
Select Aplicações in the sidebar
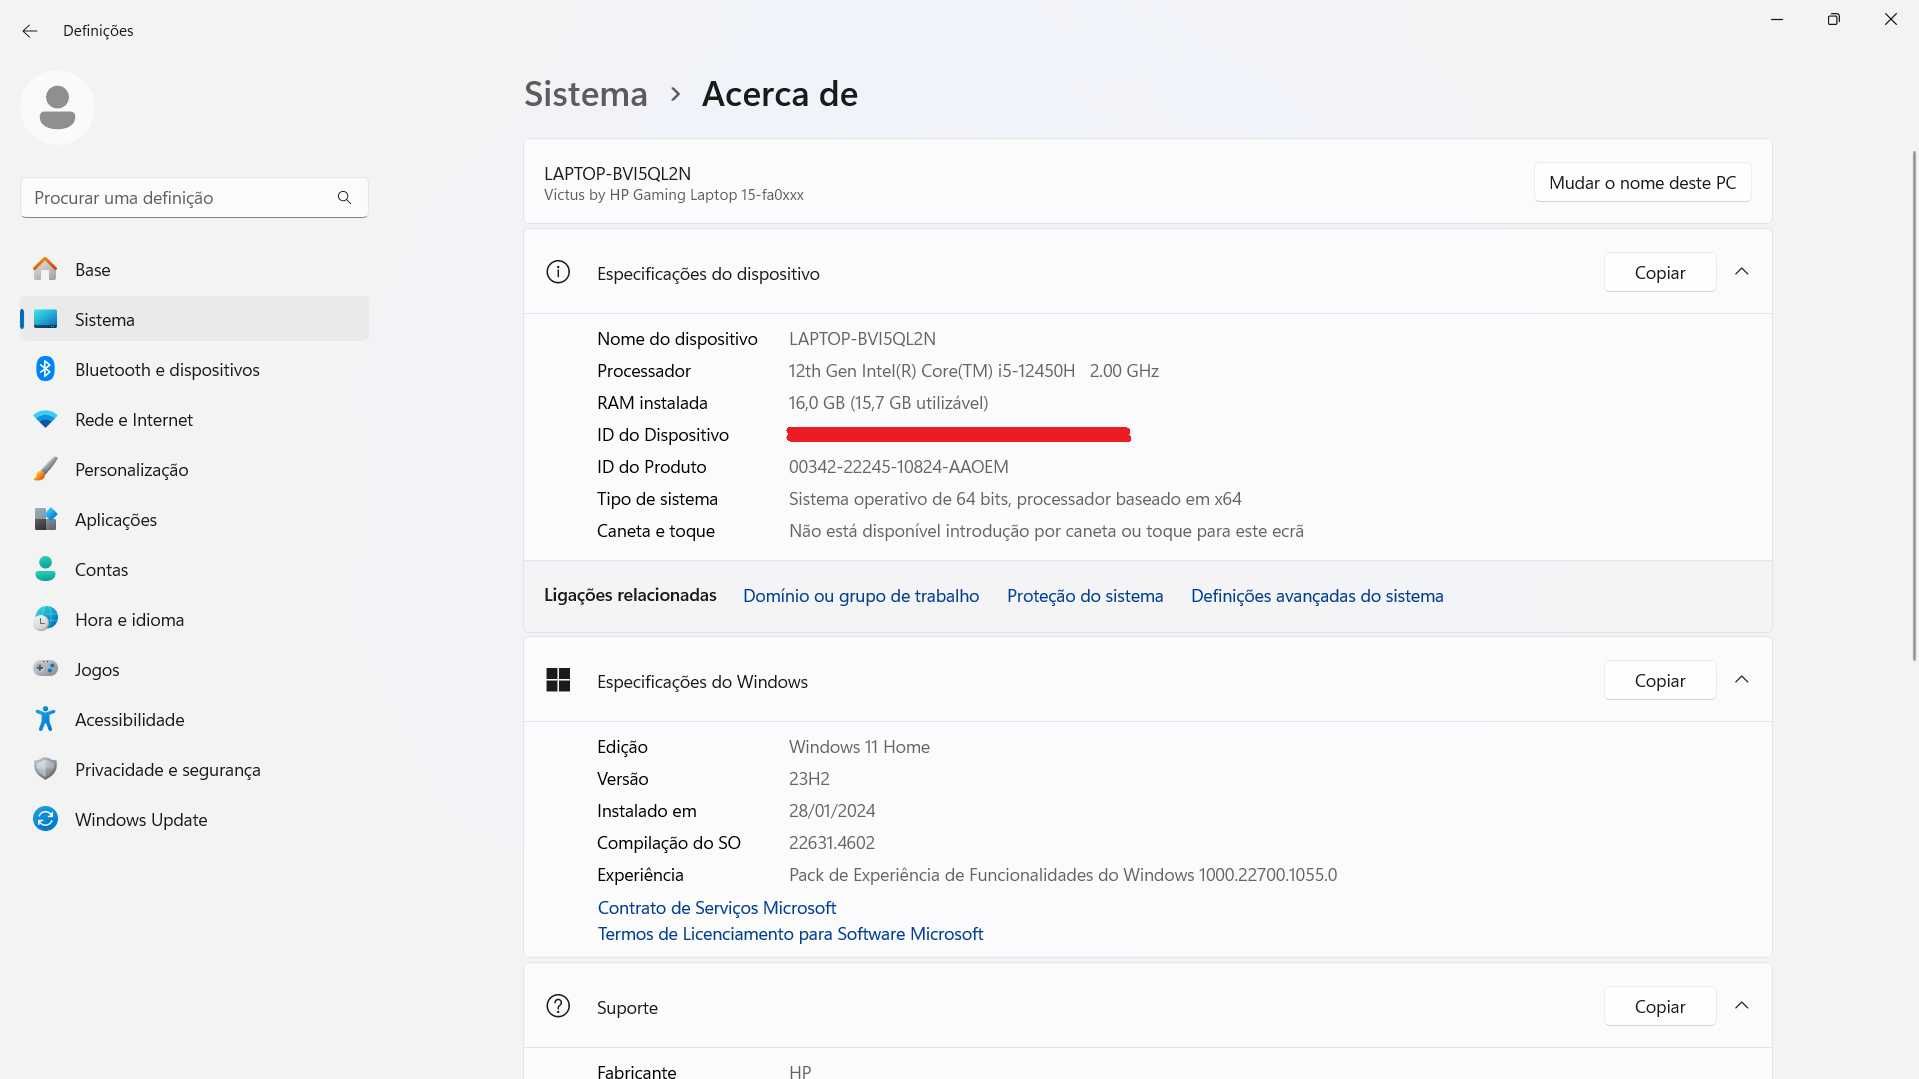(194, 519)
